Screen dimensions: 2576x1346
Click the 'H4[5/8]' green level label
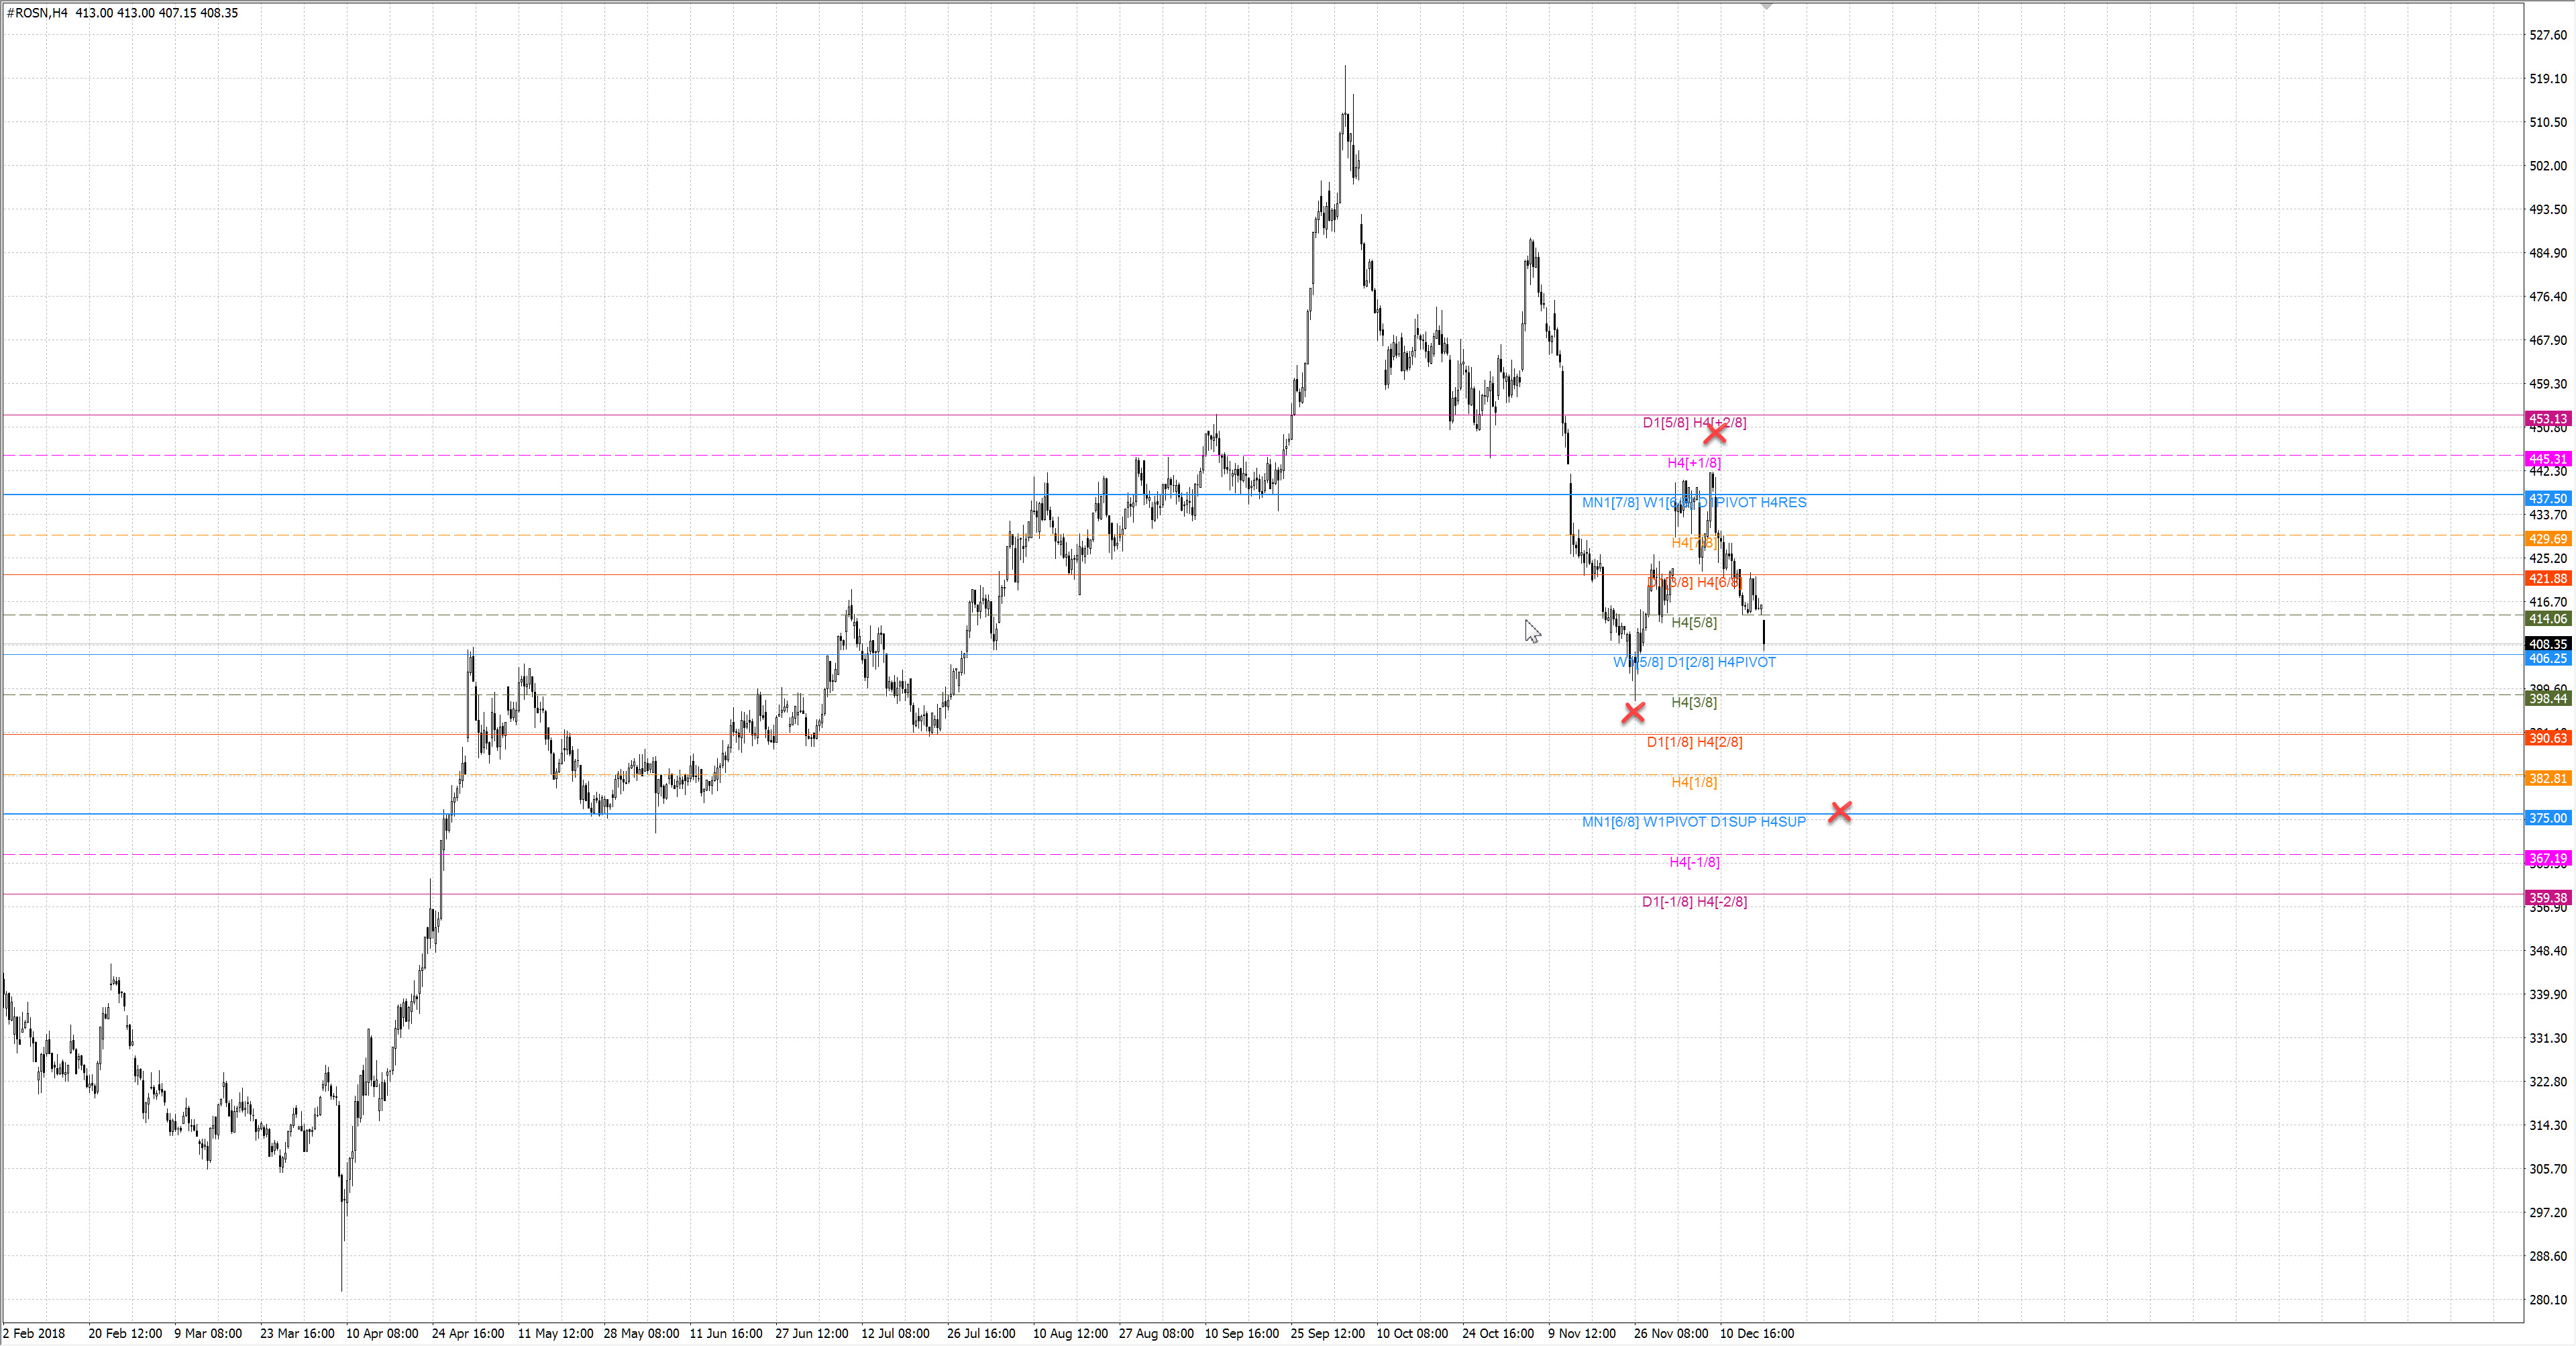(1694, 622)
